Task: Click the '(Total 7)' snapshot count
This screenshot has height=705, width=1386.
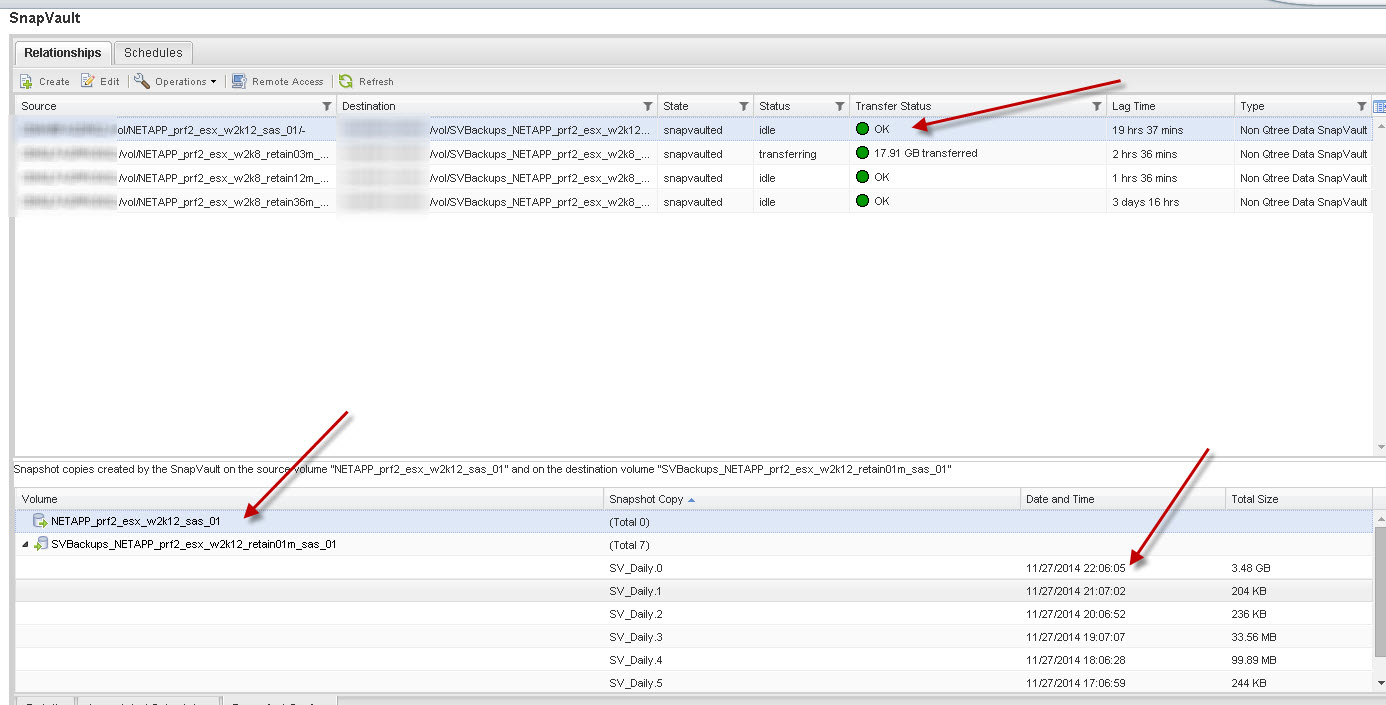Action: pos(629,545)
